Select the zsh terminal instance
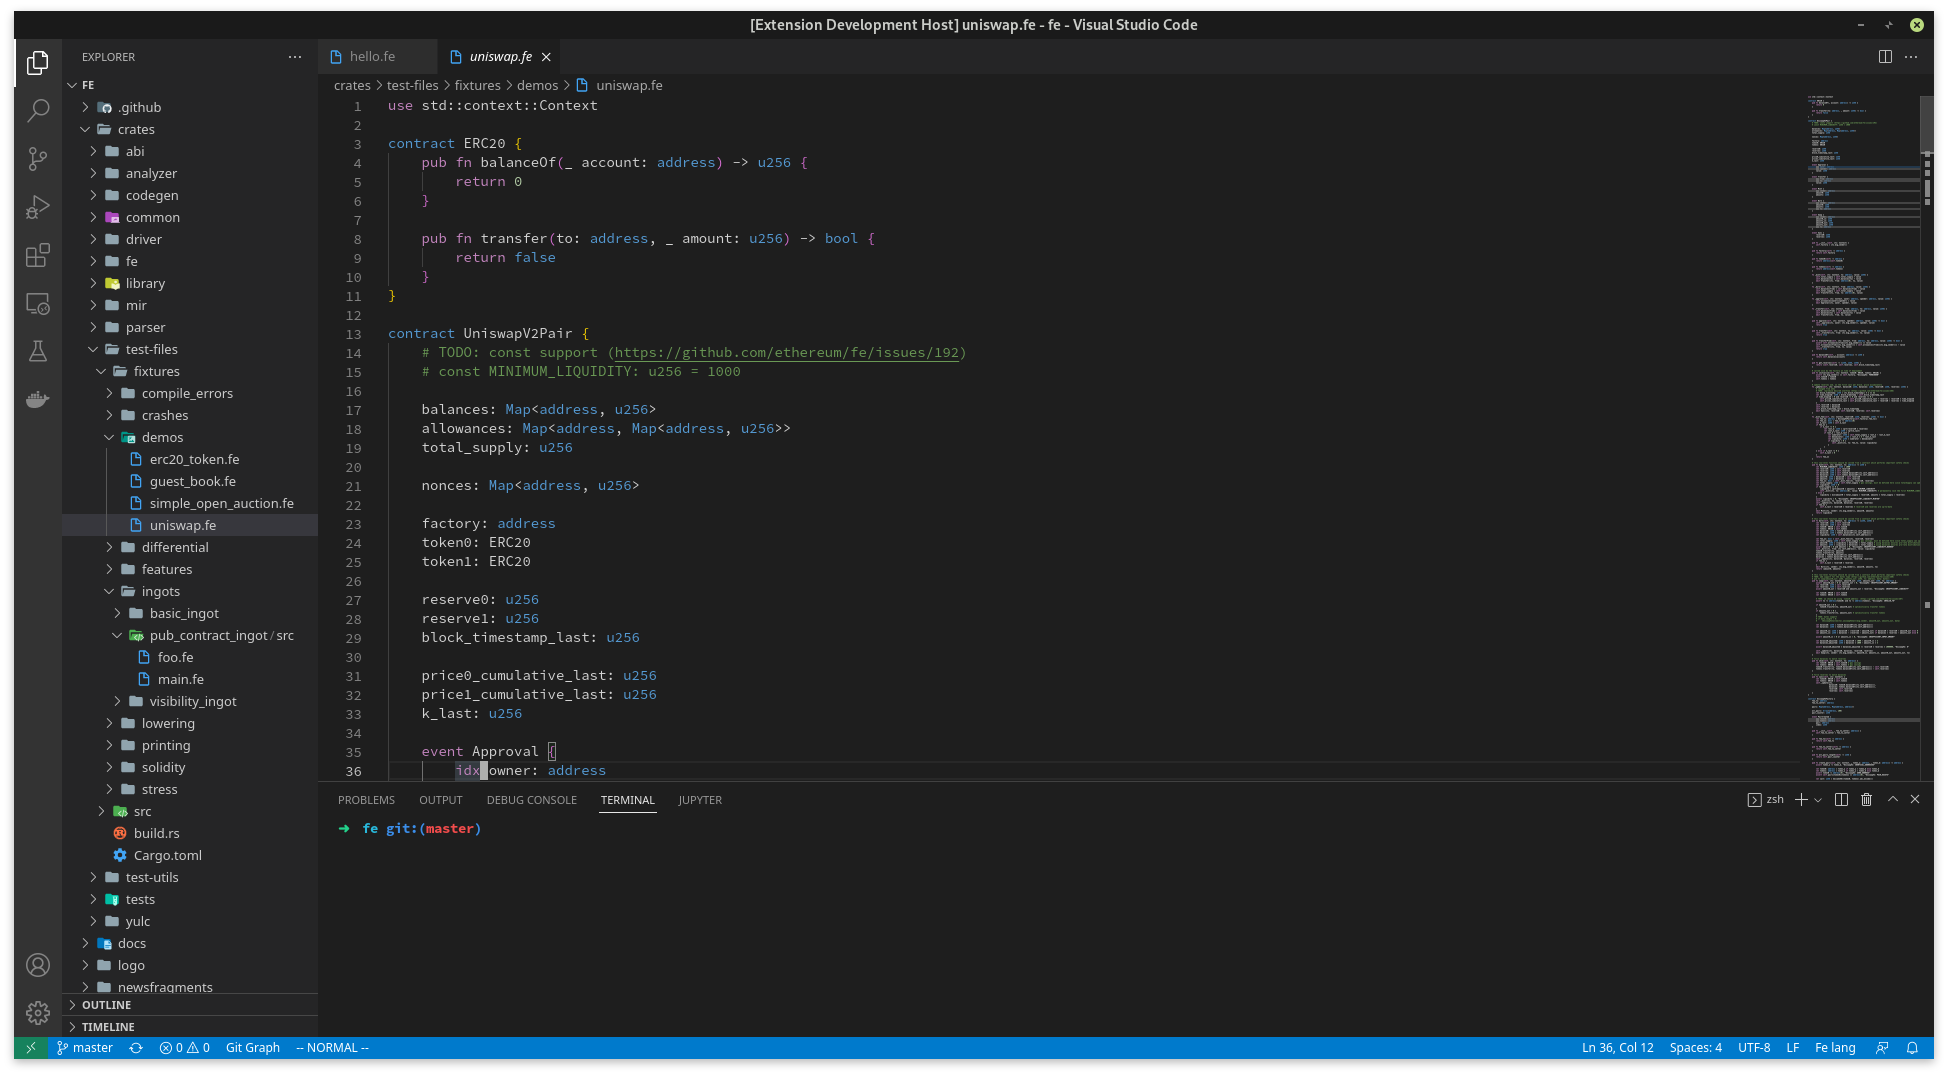The height and width of the screenshot is (1076, 1948). pos(1766,800)
